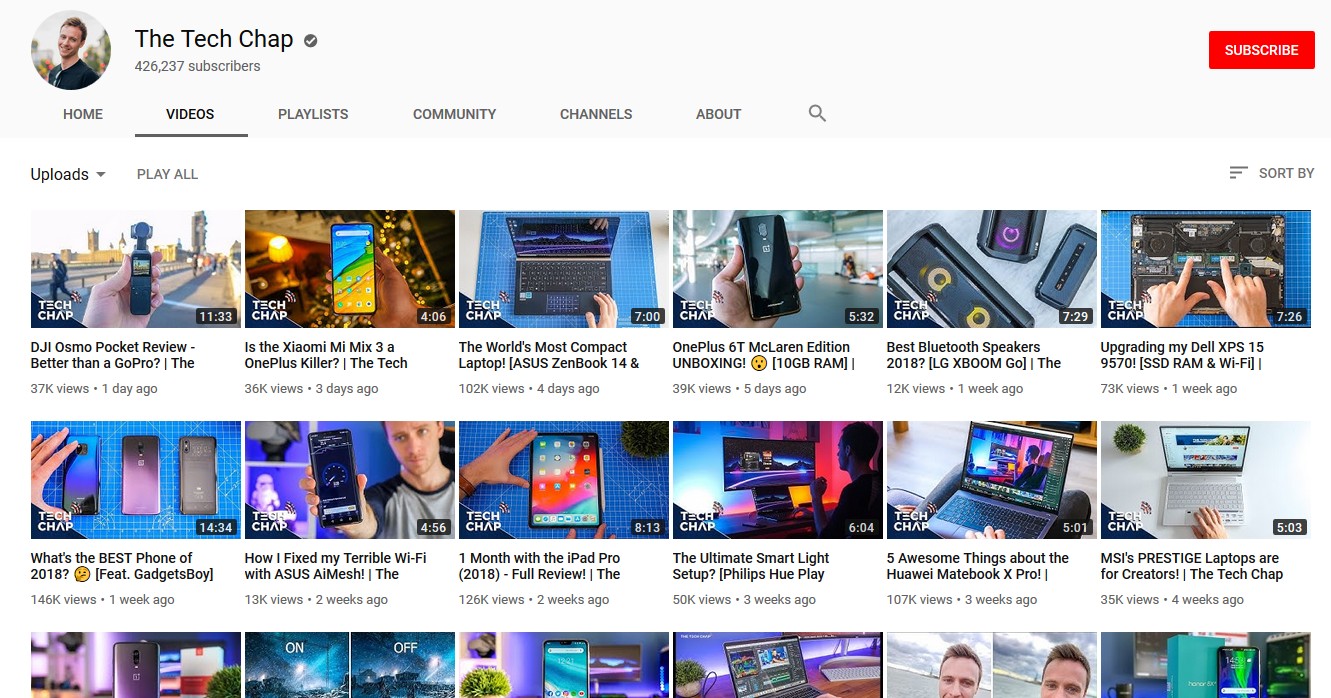
Task: Play the OnePlus 6T McLaren thumbnail
Action: (778, 269)
